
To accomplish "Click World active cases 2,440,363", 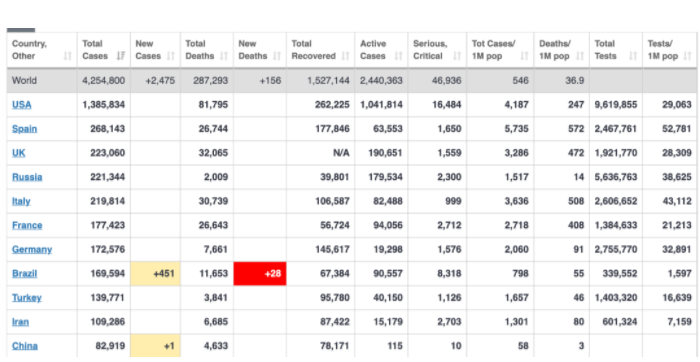I will [381, 81].
